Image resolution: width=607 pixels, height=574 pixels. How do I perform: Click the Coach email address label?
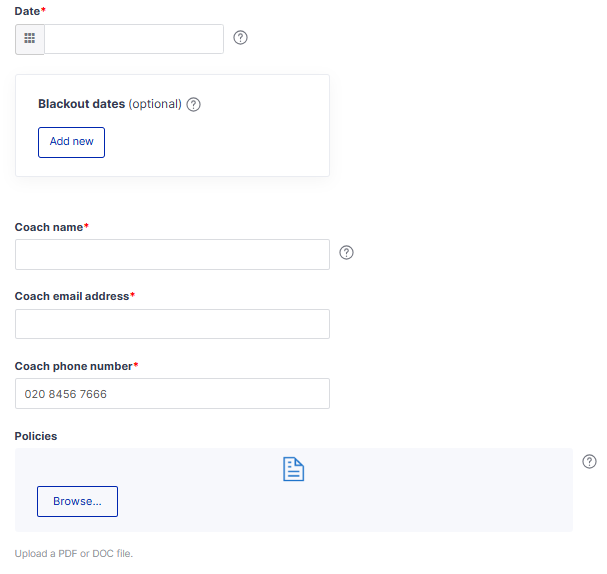(x=72, y=297)
